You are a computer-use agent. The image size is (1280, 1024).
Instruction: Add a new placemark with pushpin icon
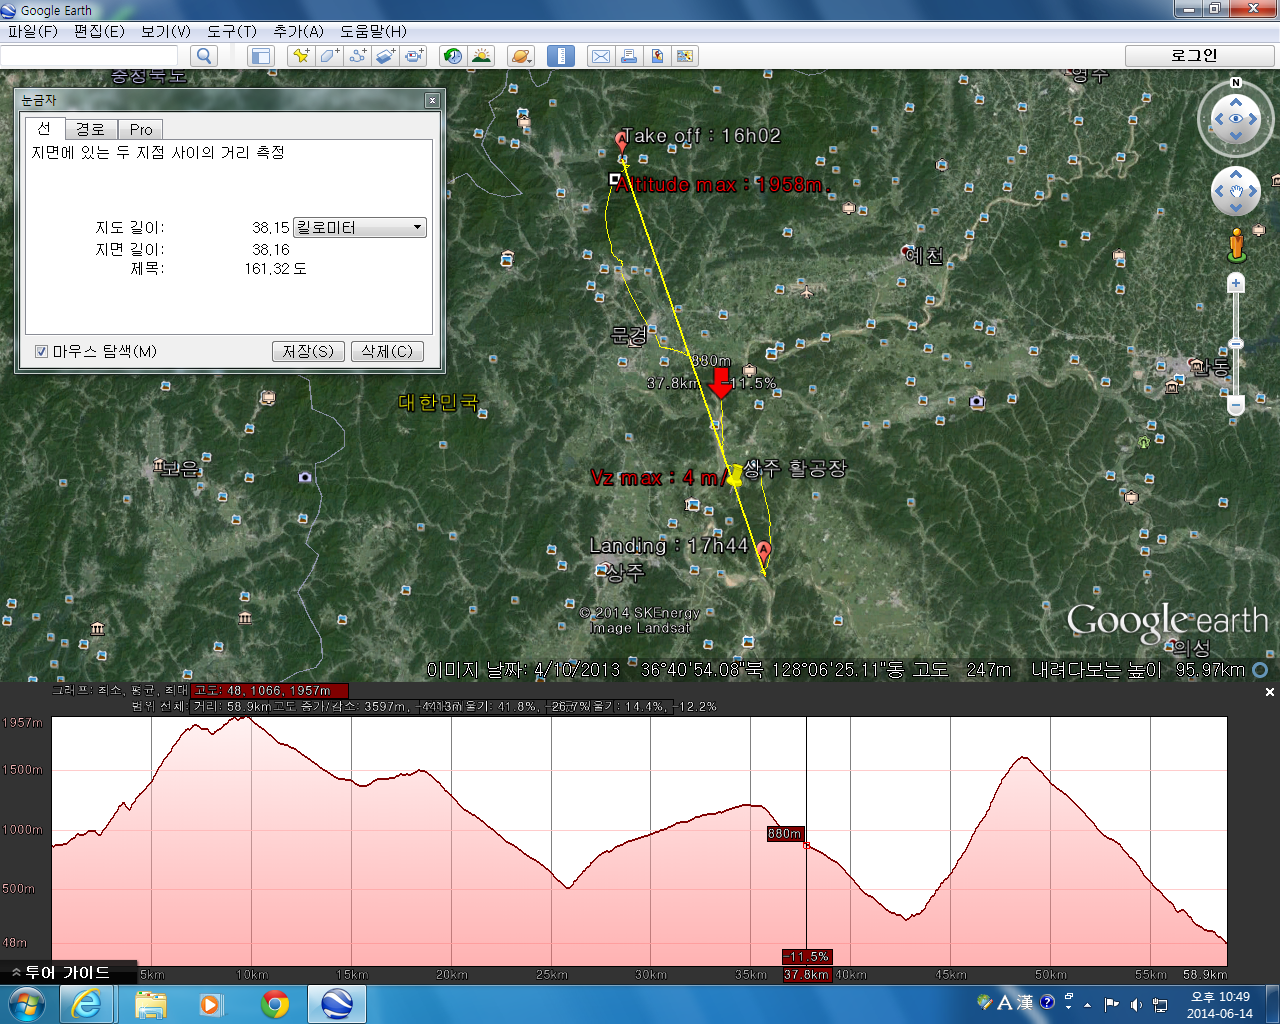point(300,56)
